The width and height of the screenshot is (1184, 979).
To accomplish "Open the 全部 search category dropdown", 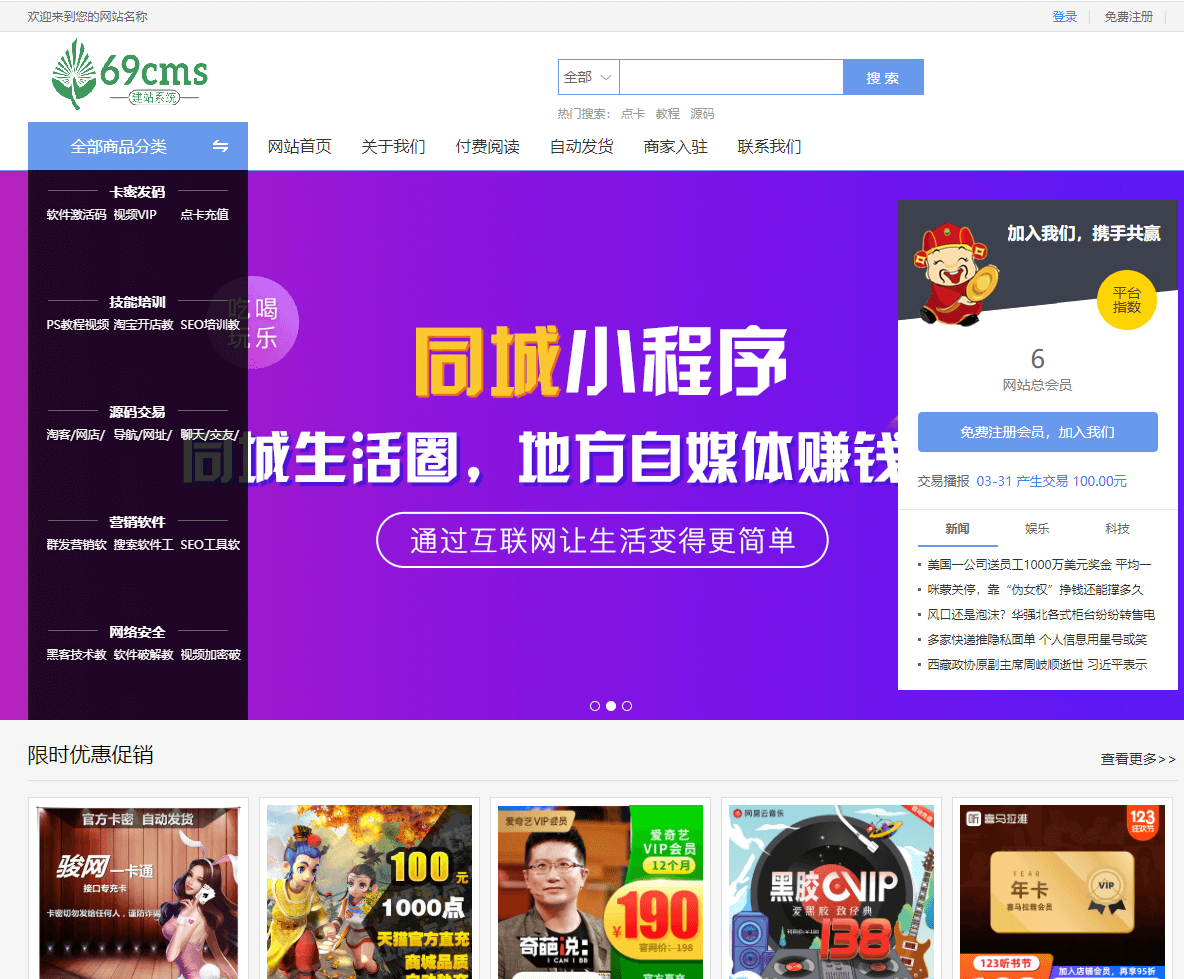I will click(x=588, y=77).
